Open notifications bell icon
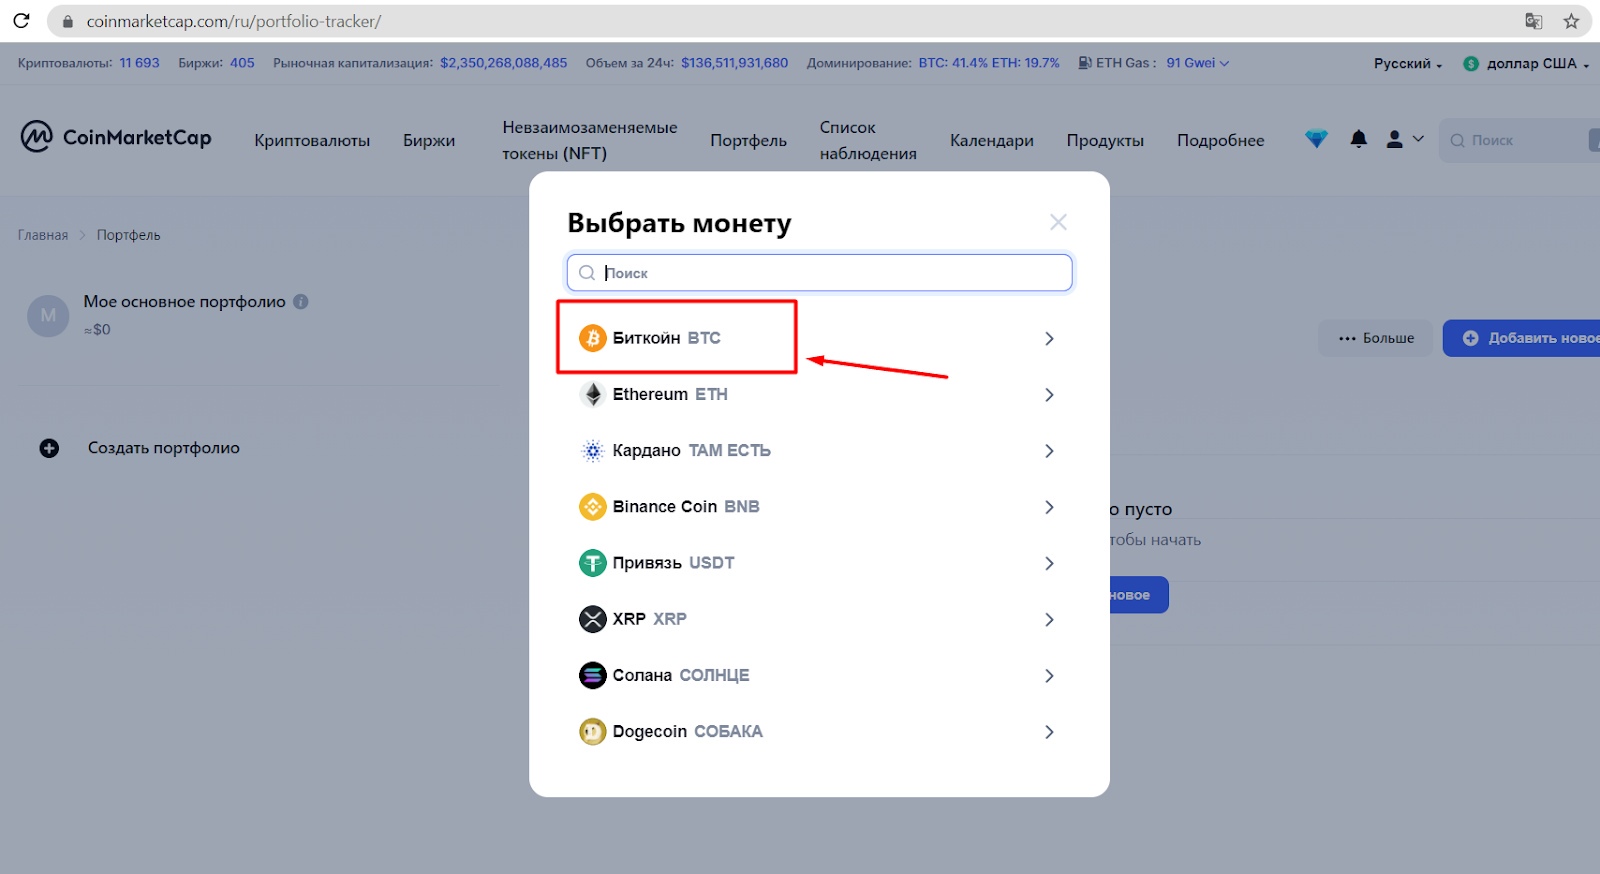Screen dimensions: 1600x874 tap(1358, 140)
